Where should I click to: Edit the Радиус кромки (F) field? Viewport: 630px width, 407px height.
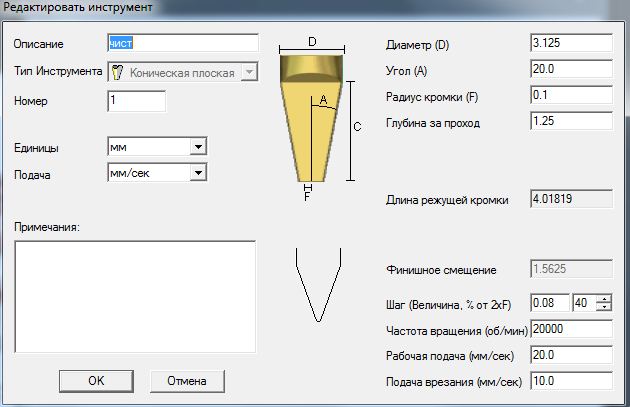pyautogui.click(x=571, y=96)
